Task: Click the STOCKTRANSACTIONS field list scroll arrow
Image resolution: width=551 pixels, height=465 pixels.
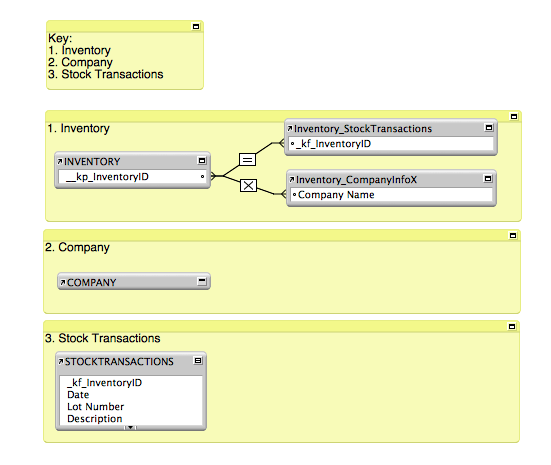Action: [130, 427]
